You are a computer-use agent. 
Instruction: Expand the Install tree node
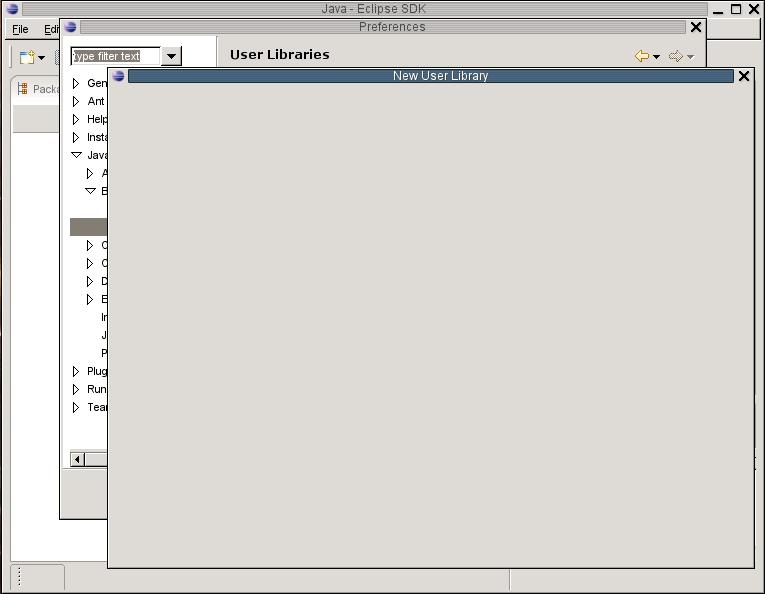point(76,138)
